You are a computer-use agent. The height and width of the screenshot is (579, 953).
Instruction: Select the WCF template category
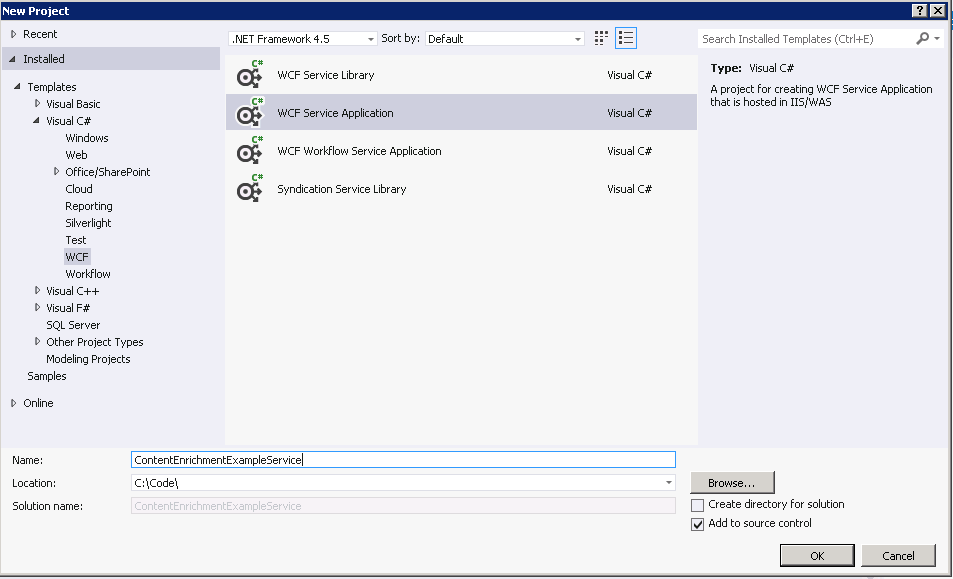77,257
